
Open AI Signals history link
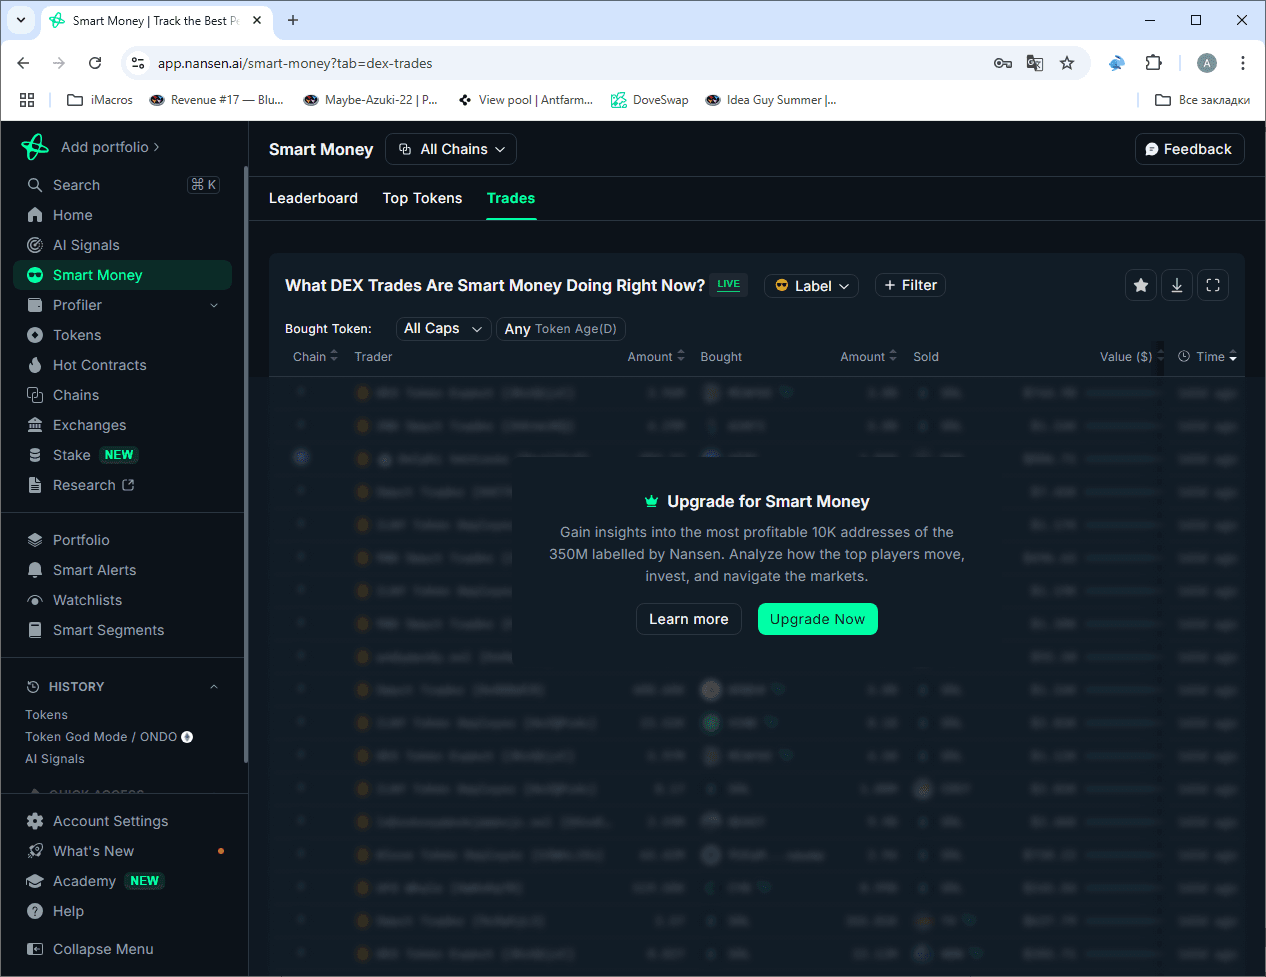pyautogui.click(x=55, y=759)
